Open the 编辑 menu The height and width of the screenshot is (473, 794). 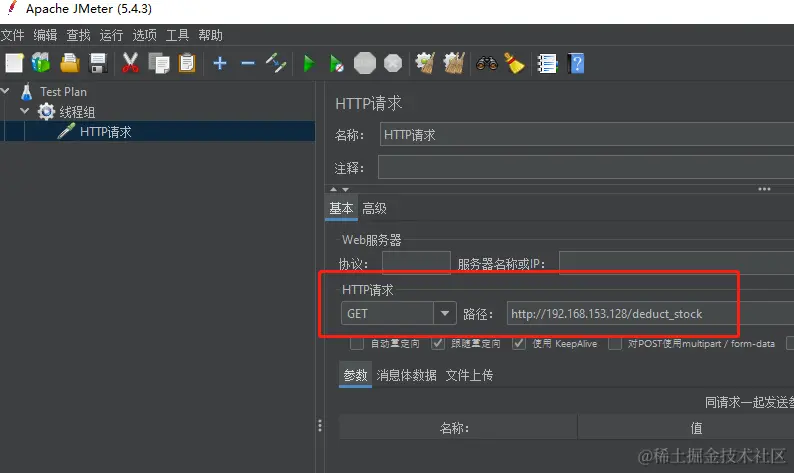[x=45, y=35]
